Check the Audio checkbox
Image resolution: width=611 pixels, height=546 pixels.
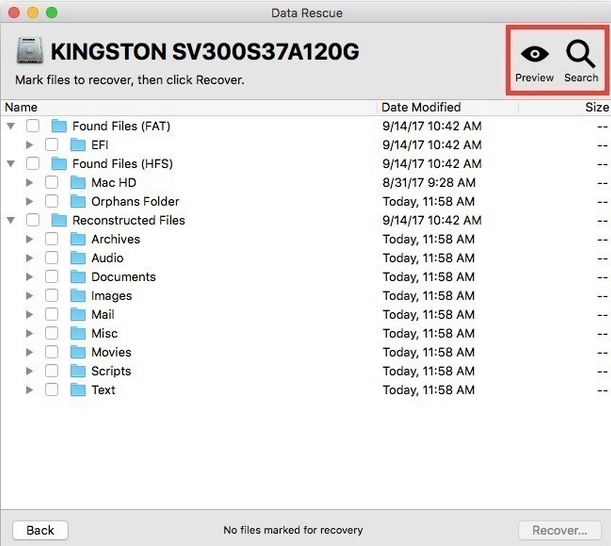coord(51,258)
